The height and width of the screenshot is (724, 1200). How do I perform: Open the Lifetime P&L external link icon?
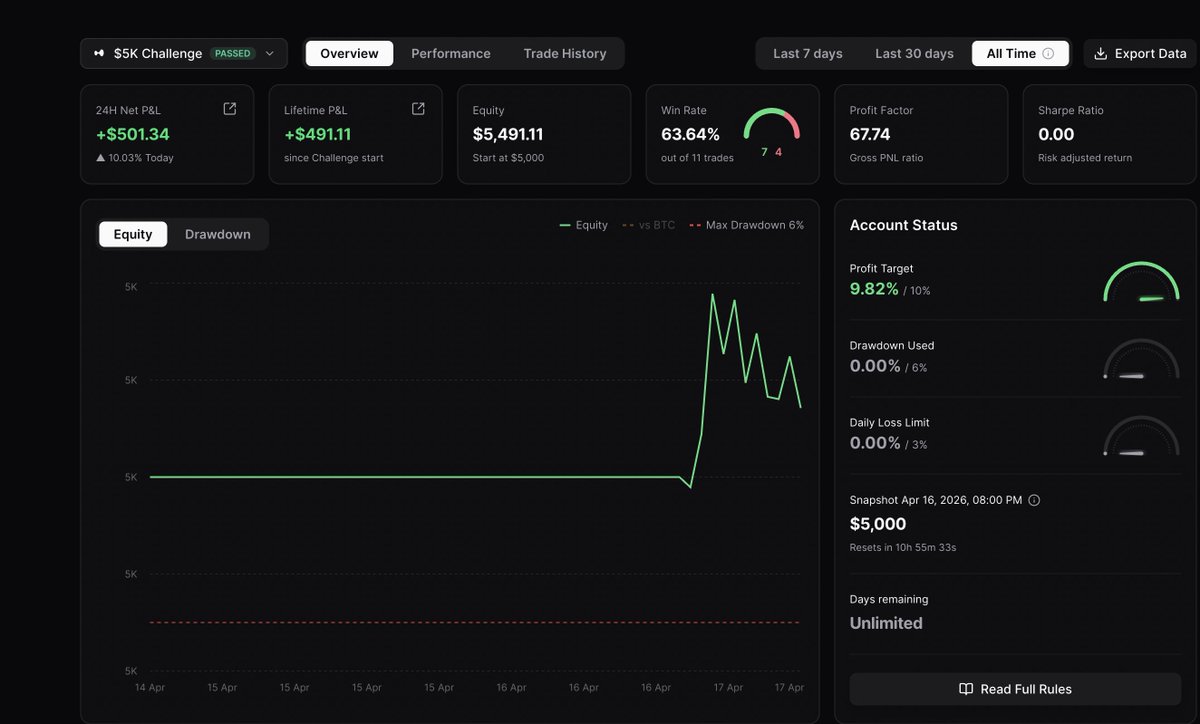click(418, 109)
